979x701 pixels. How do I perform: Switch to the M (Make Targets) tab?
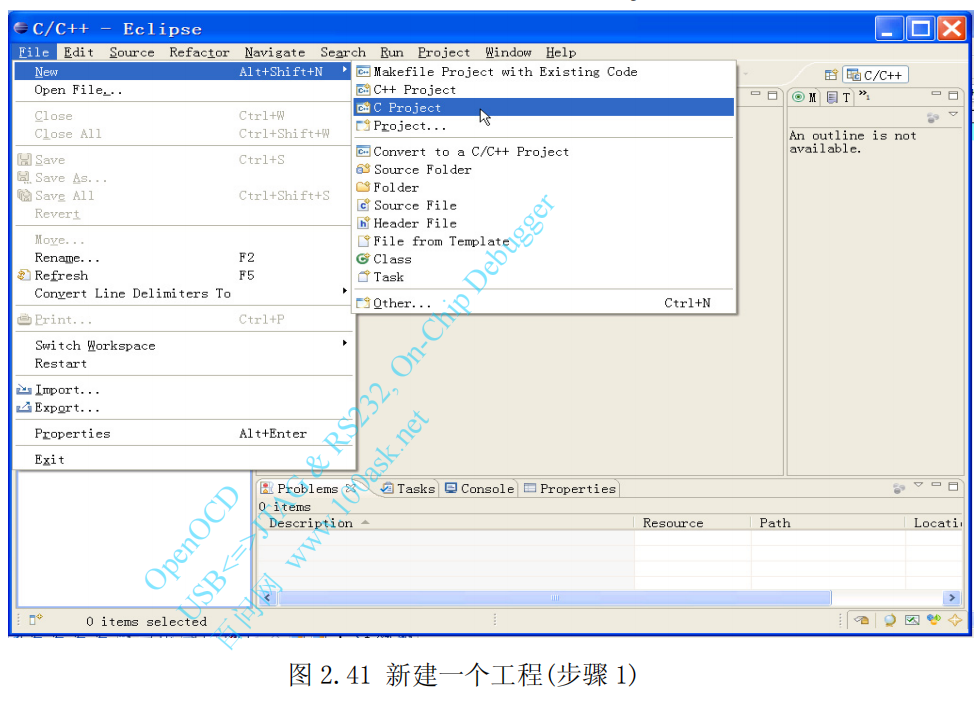(x=805, y=97)
